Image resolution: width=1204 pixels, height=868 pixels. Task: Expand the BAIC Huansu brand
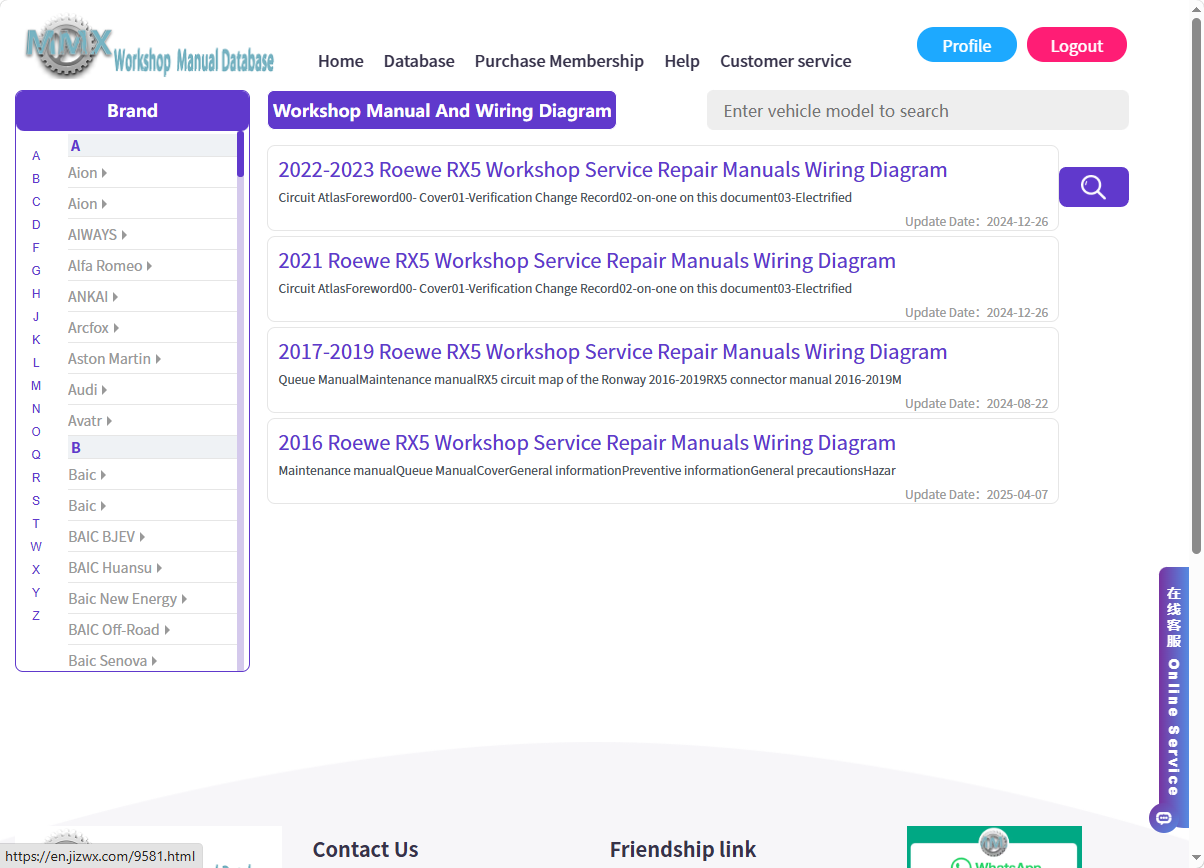click(115, 568)
